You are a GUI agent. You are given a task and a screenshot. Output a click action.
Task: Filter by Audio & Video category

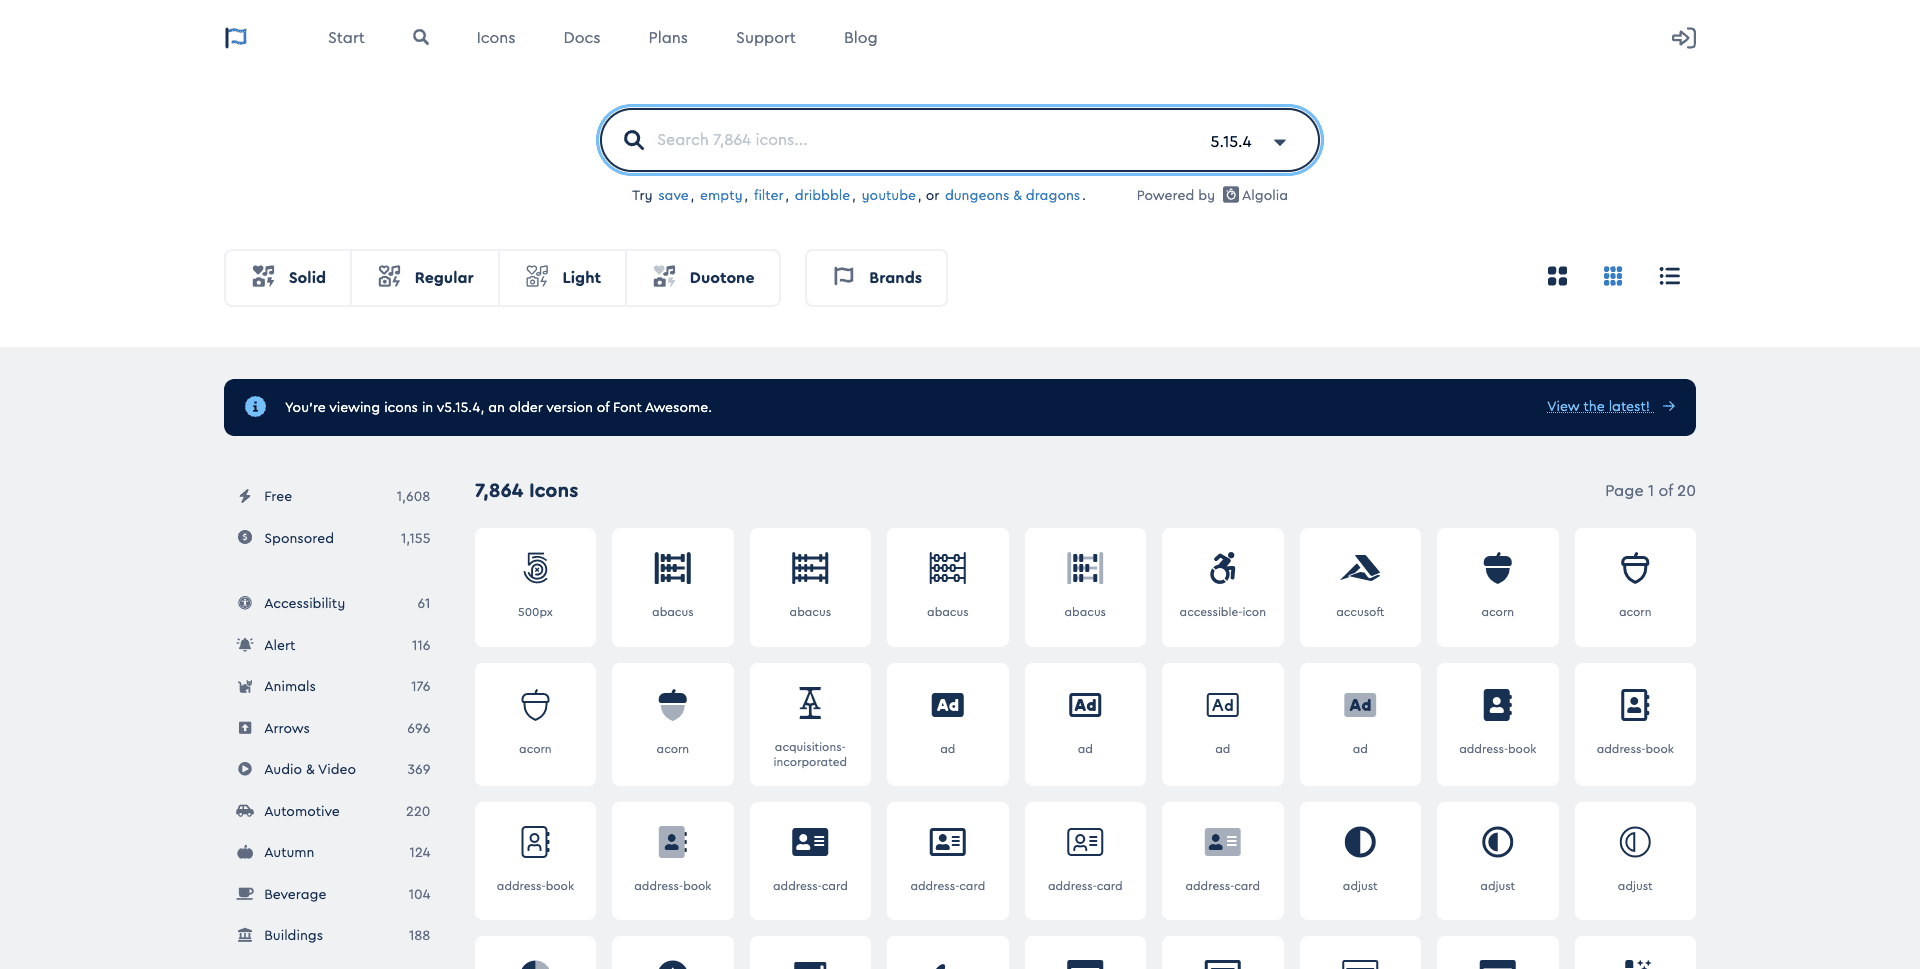(x=333, y=769)
